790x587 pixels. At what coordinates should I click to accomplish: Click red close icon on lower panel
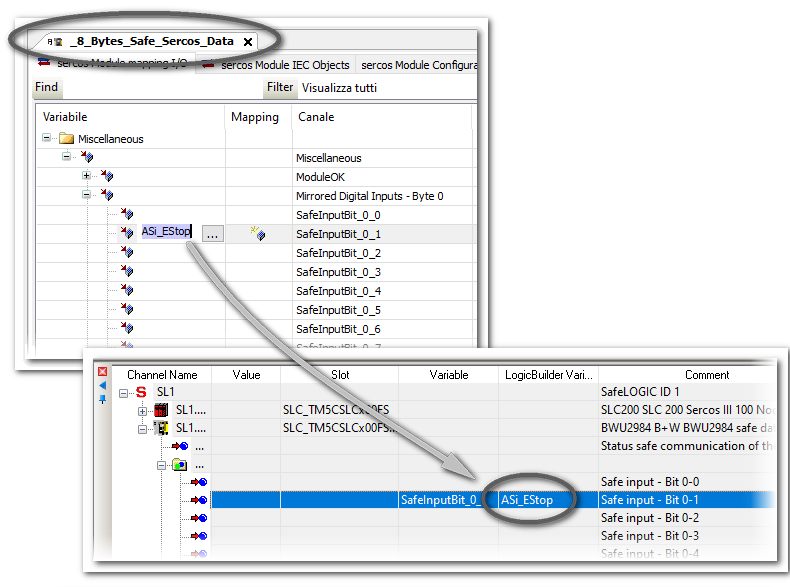[x=102, y=372]
